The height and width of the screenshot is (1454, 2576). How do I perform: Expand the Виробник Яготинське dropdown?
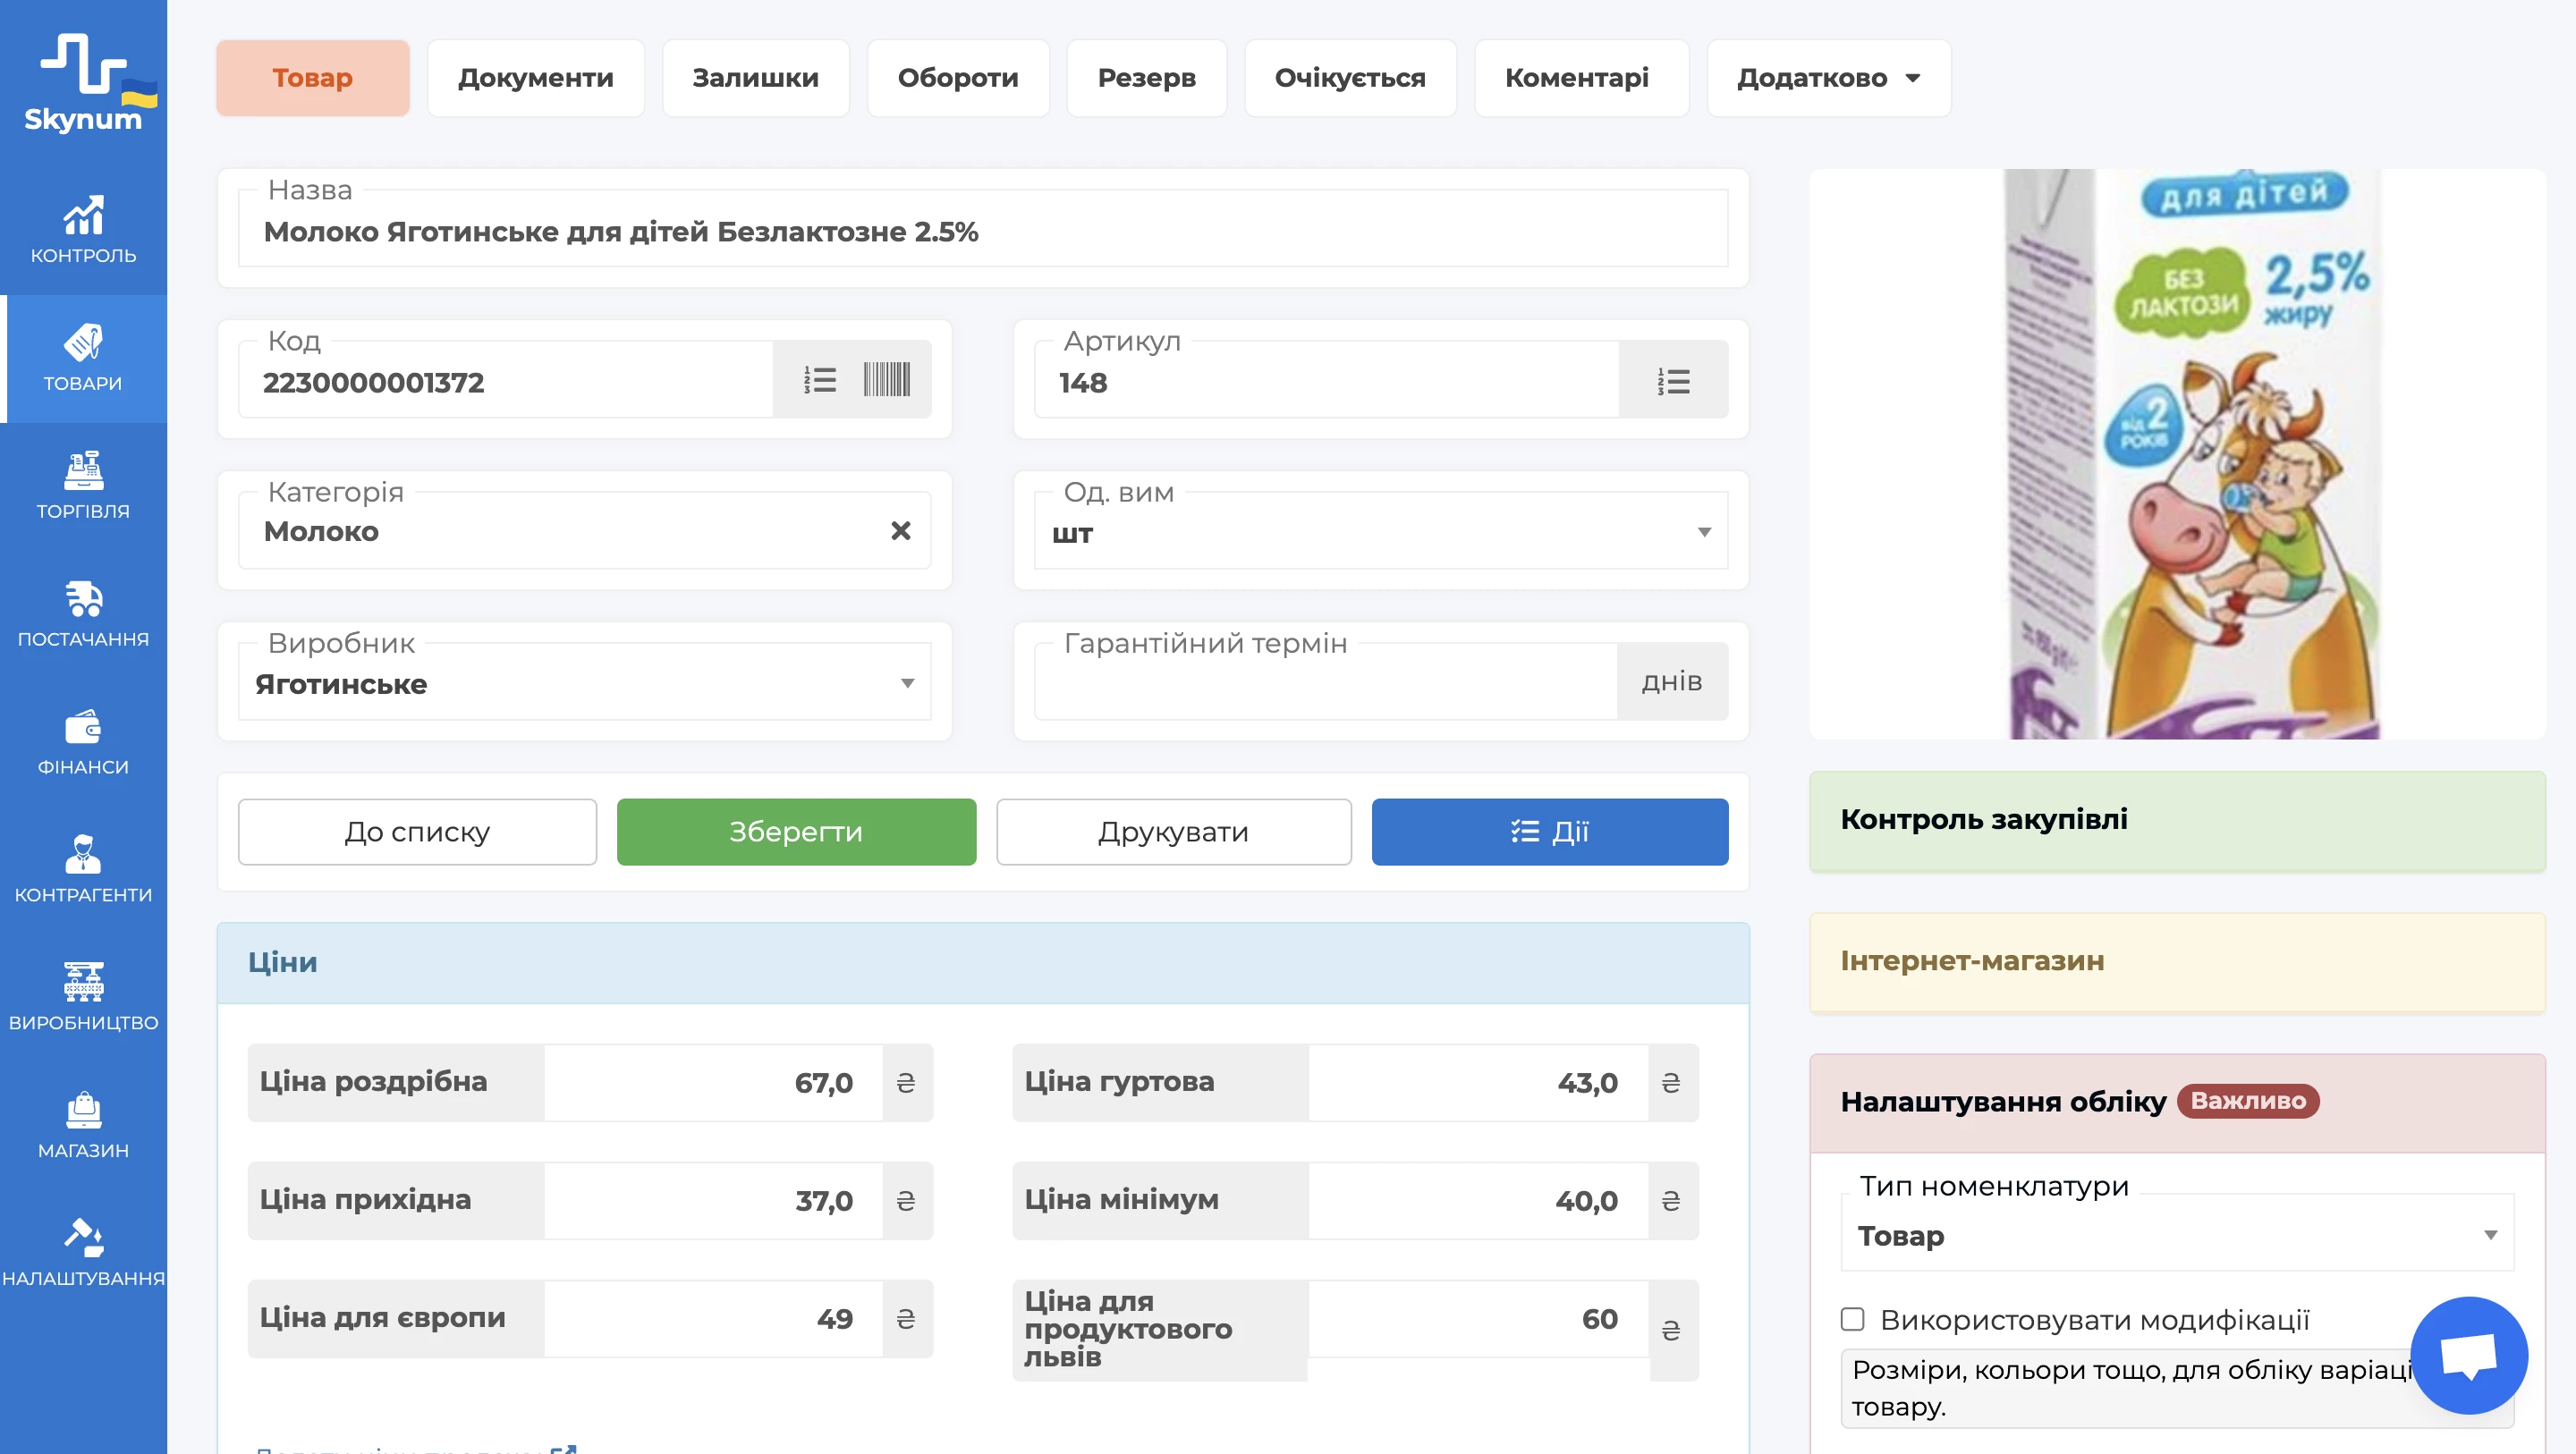point(585,682)
